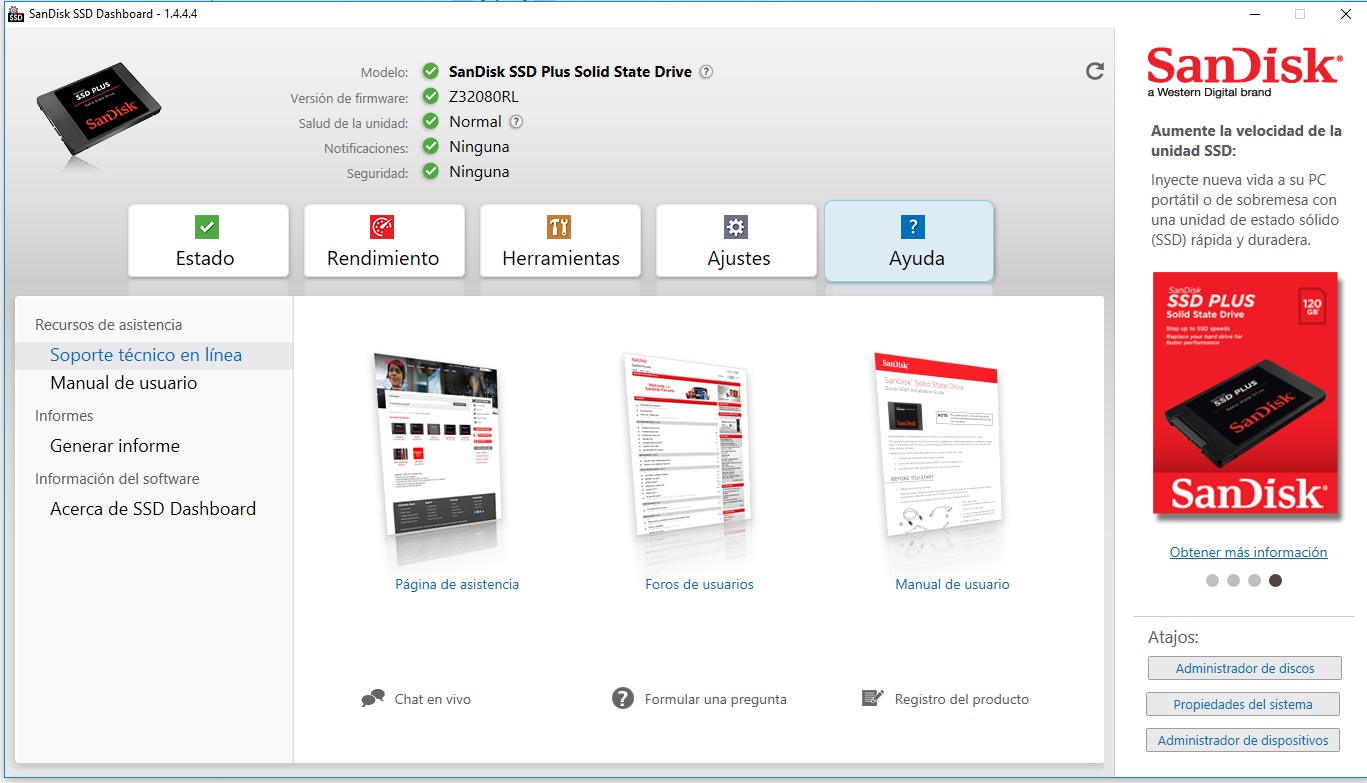Click the Recursos de asistencia heading
Viewport: 1367px width, 783px height.
tap(109, 325)
